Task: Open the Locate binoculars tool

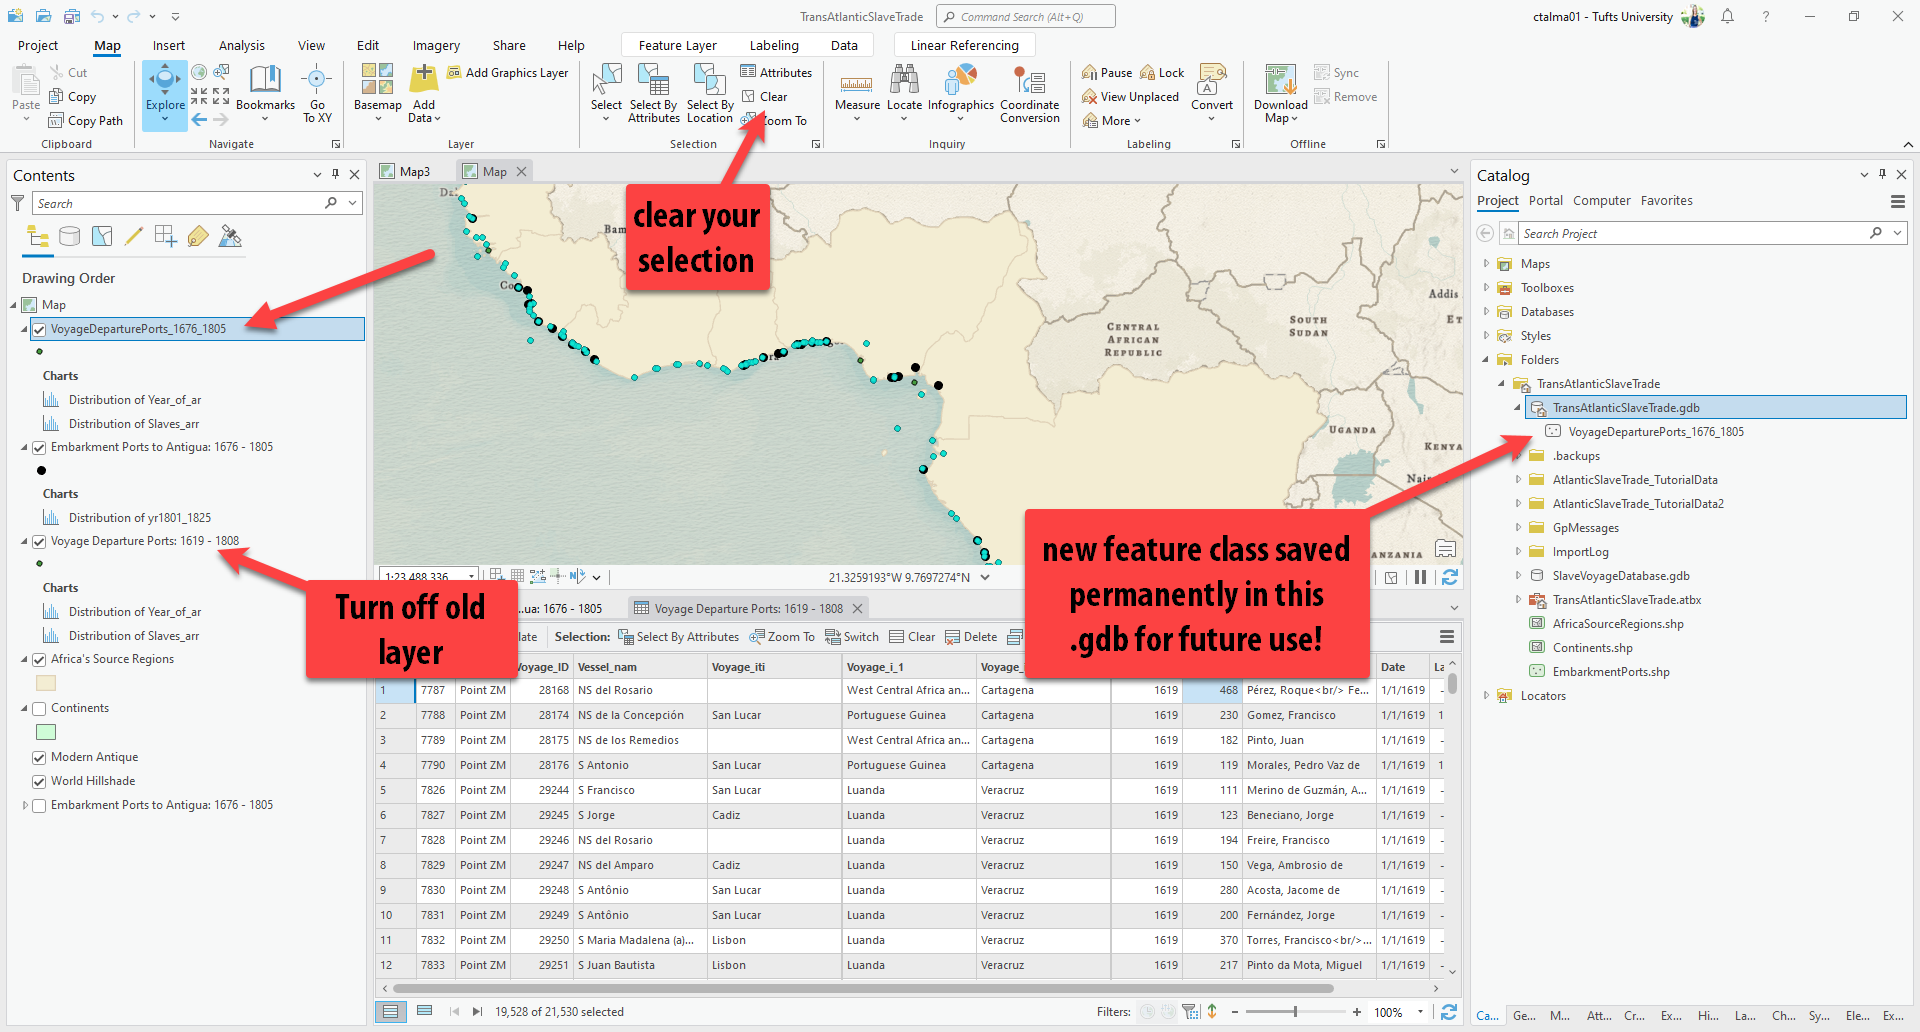Action: 904,83
